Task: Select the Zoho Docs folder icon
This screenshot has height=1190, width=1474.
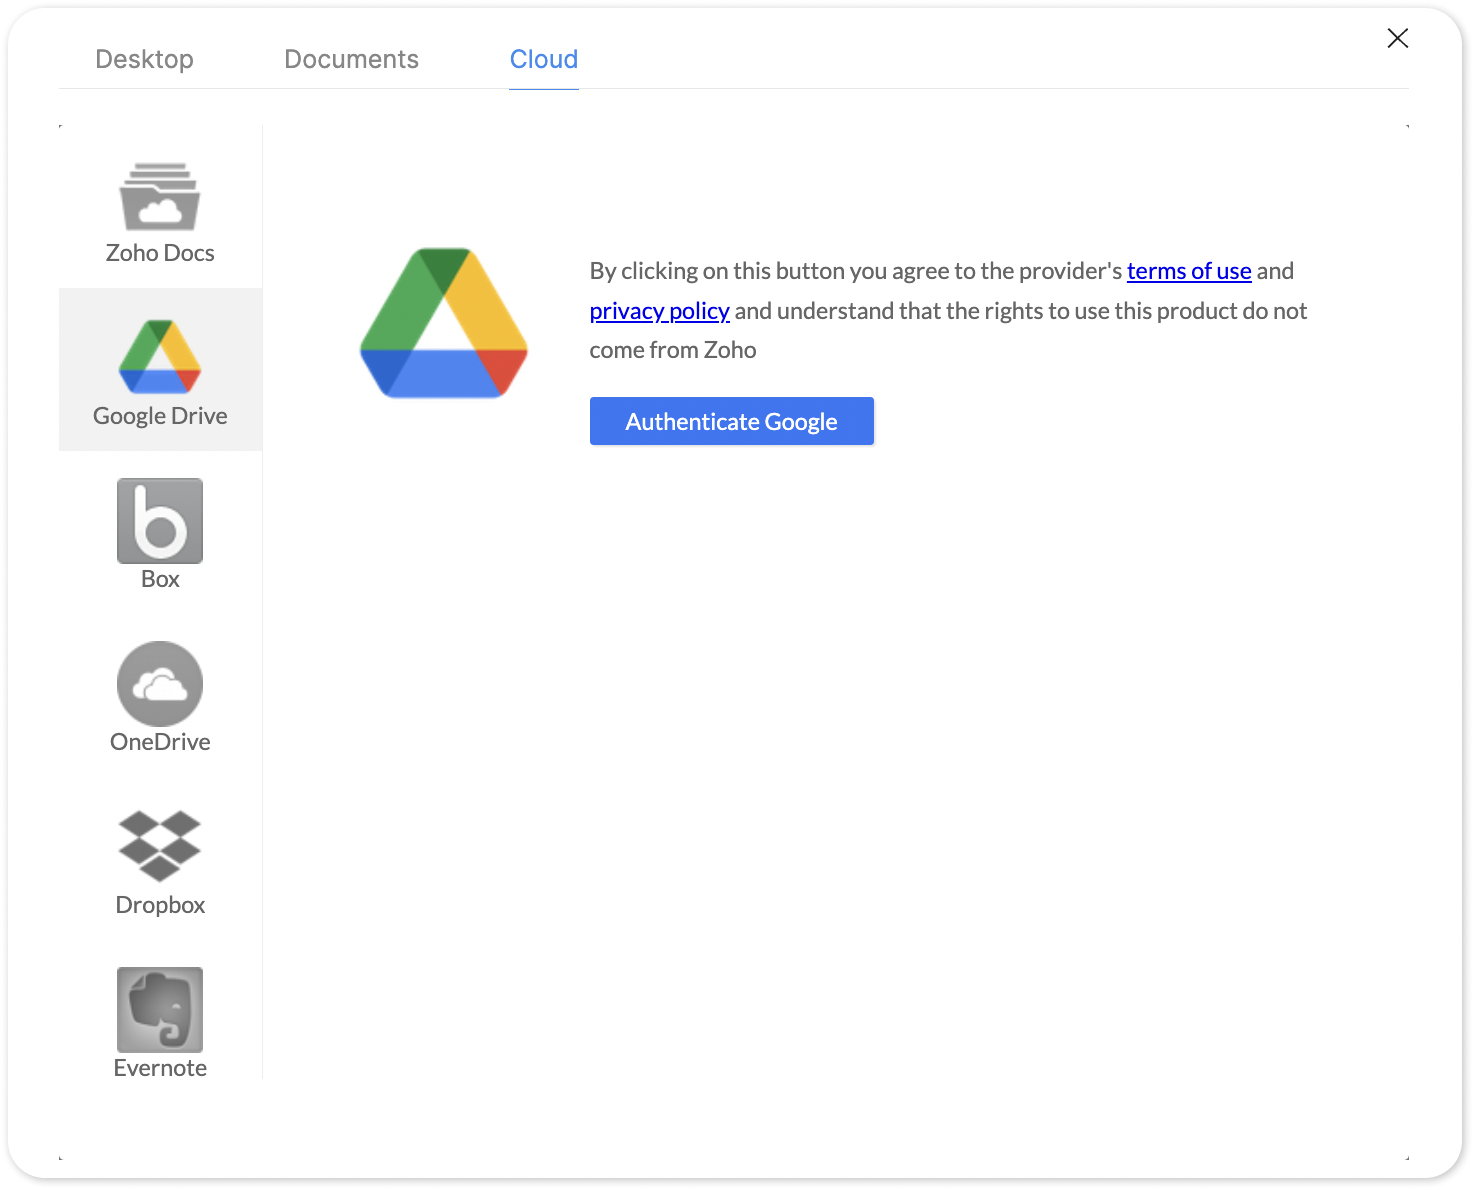Action: pyautogui.click(x=160, y=196)
